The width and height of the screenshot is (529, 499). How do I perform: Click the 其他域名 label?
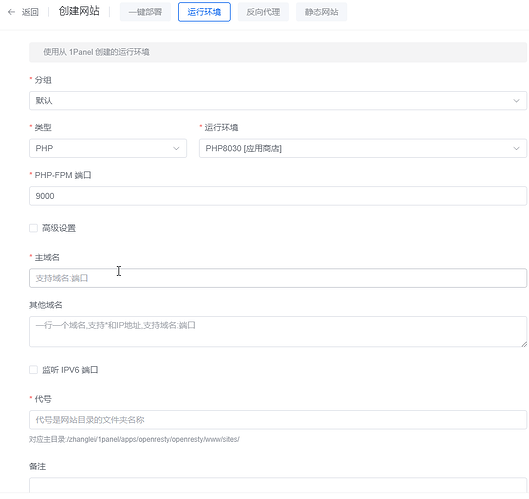[x=46, y=305]
